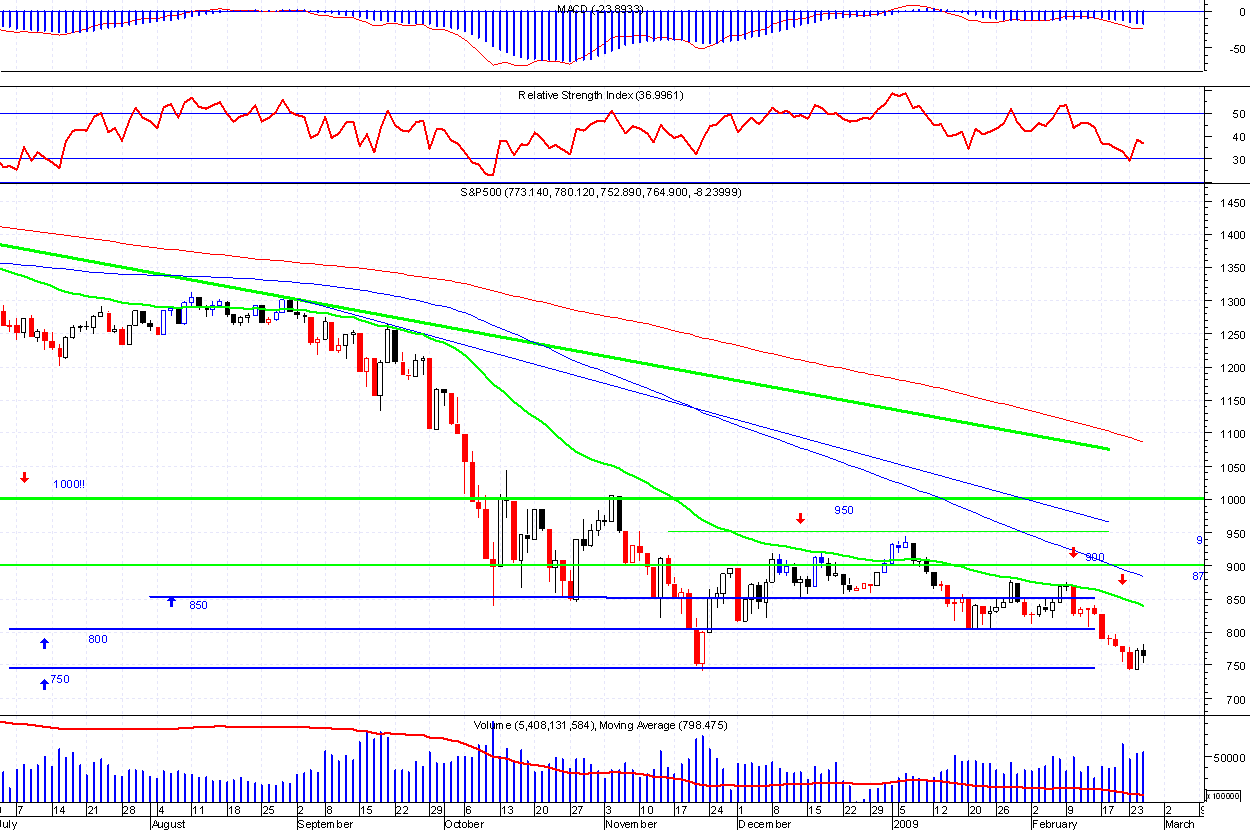Click the 30 level on the RSI axis

(x=1238, y=160)
